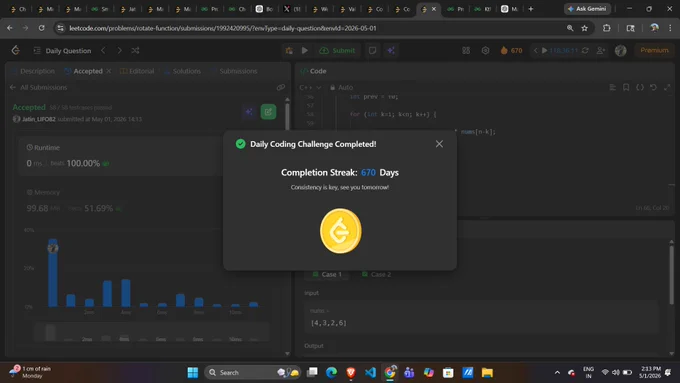Open the Solutions tab
Viewport: 680px width, 383px height.
point(183,71)
